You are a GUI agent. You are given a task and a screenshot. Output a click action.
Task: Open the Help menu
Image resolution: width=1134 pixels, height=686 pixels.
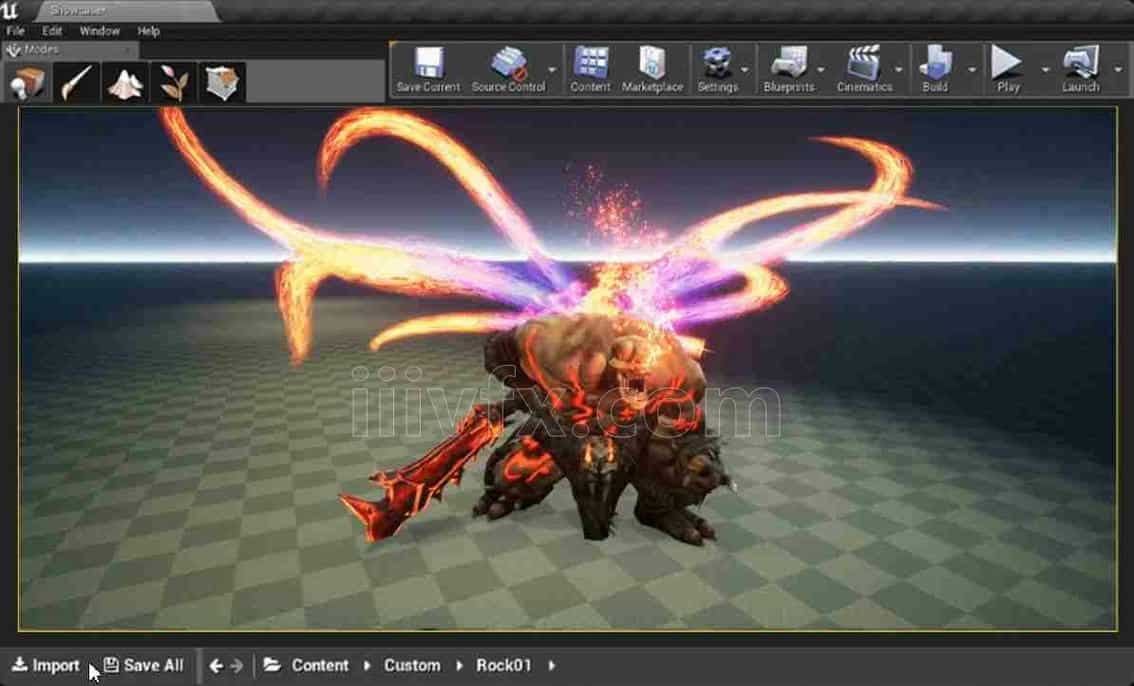pyautogui.click(x=148, y=31)
